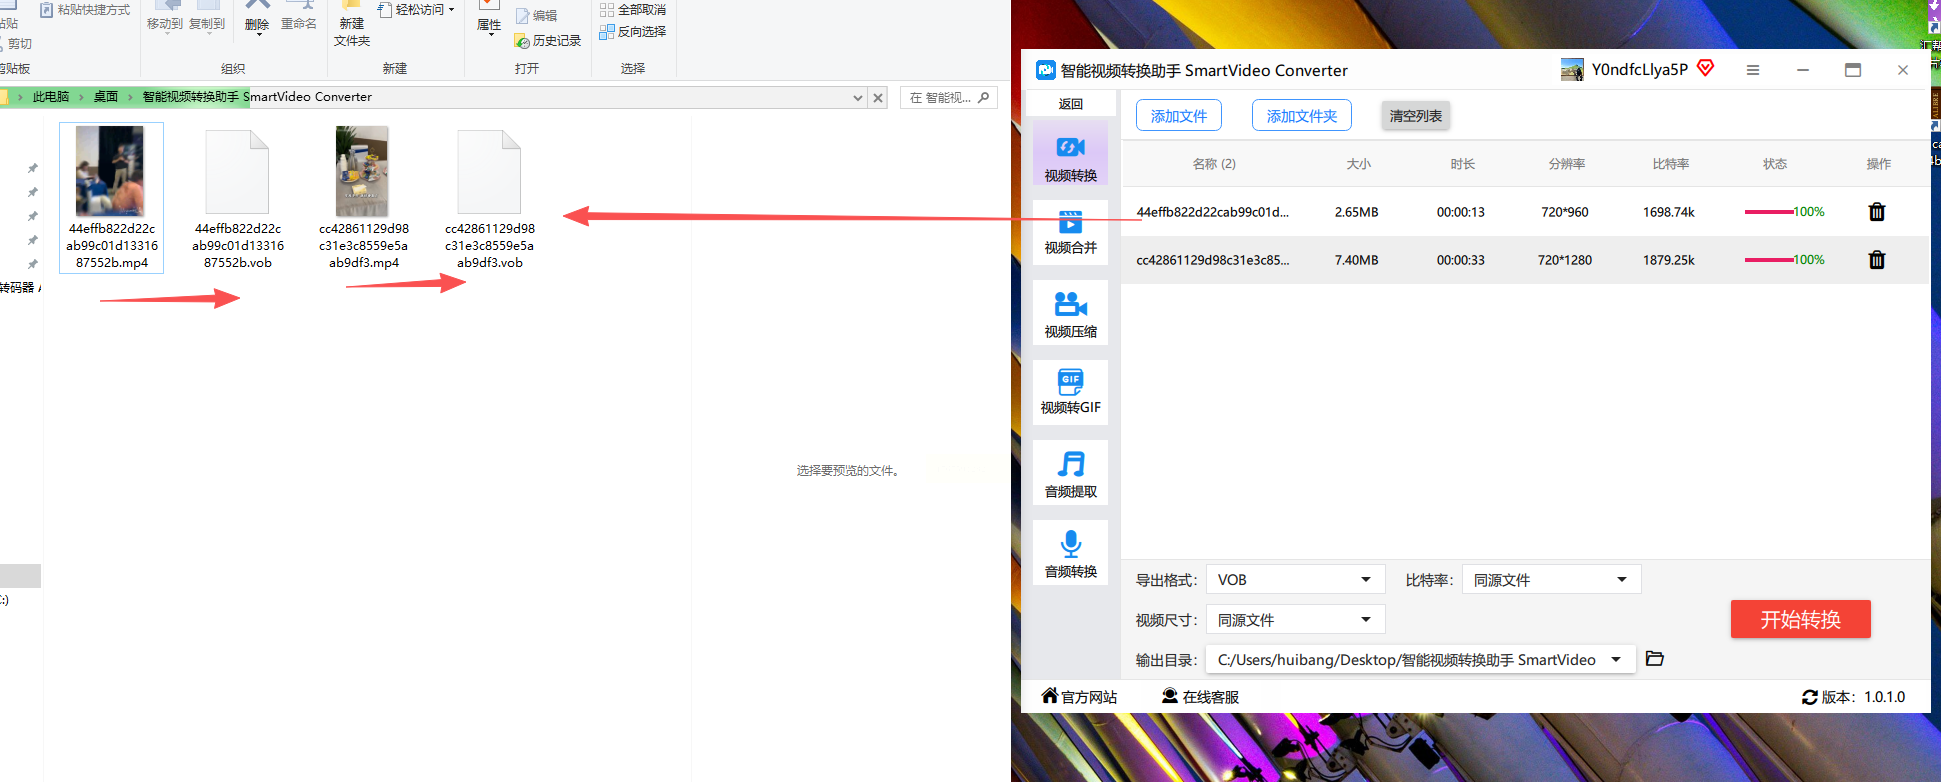Open the 输出目录 path dropdown
Image resolution: width=1941 pixels, height=782 pixels.
(1421, 660)
